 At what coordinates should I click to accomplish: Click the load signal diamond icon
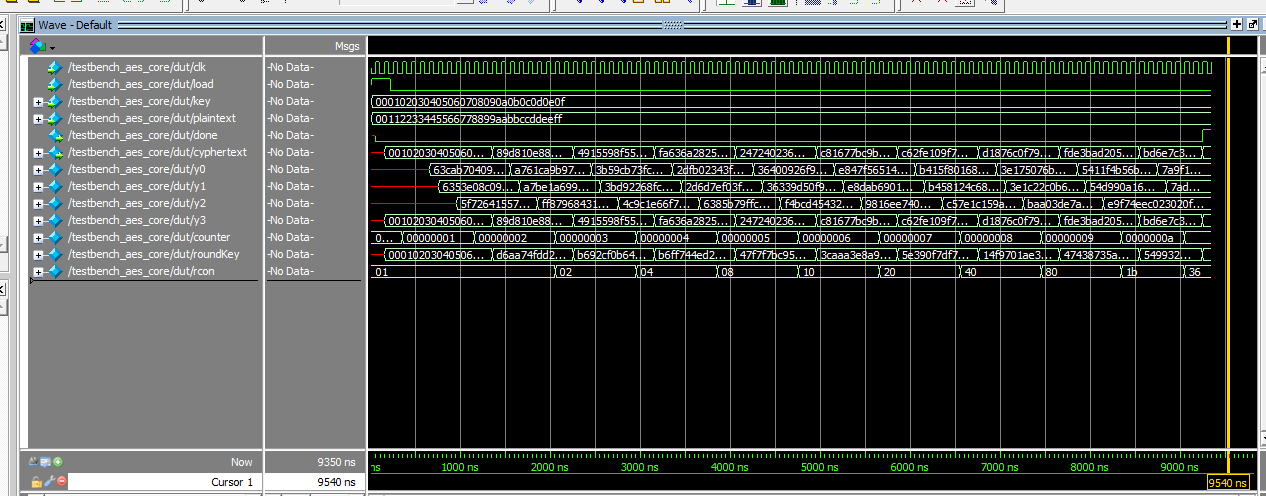55,85
